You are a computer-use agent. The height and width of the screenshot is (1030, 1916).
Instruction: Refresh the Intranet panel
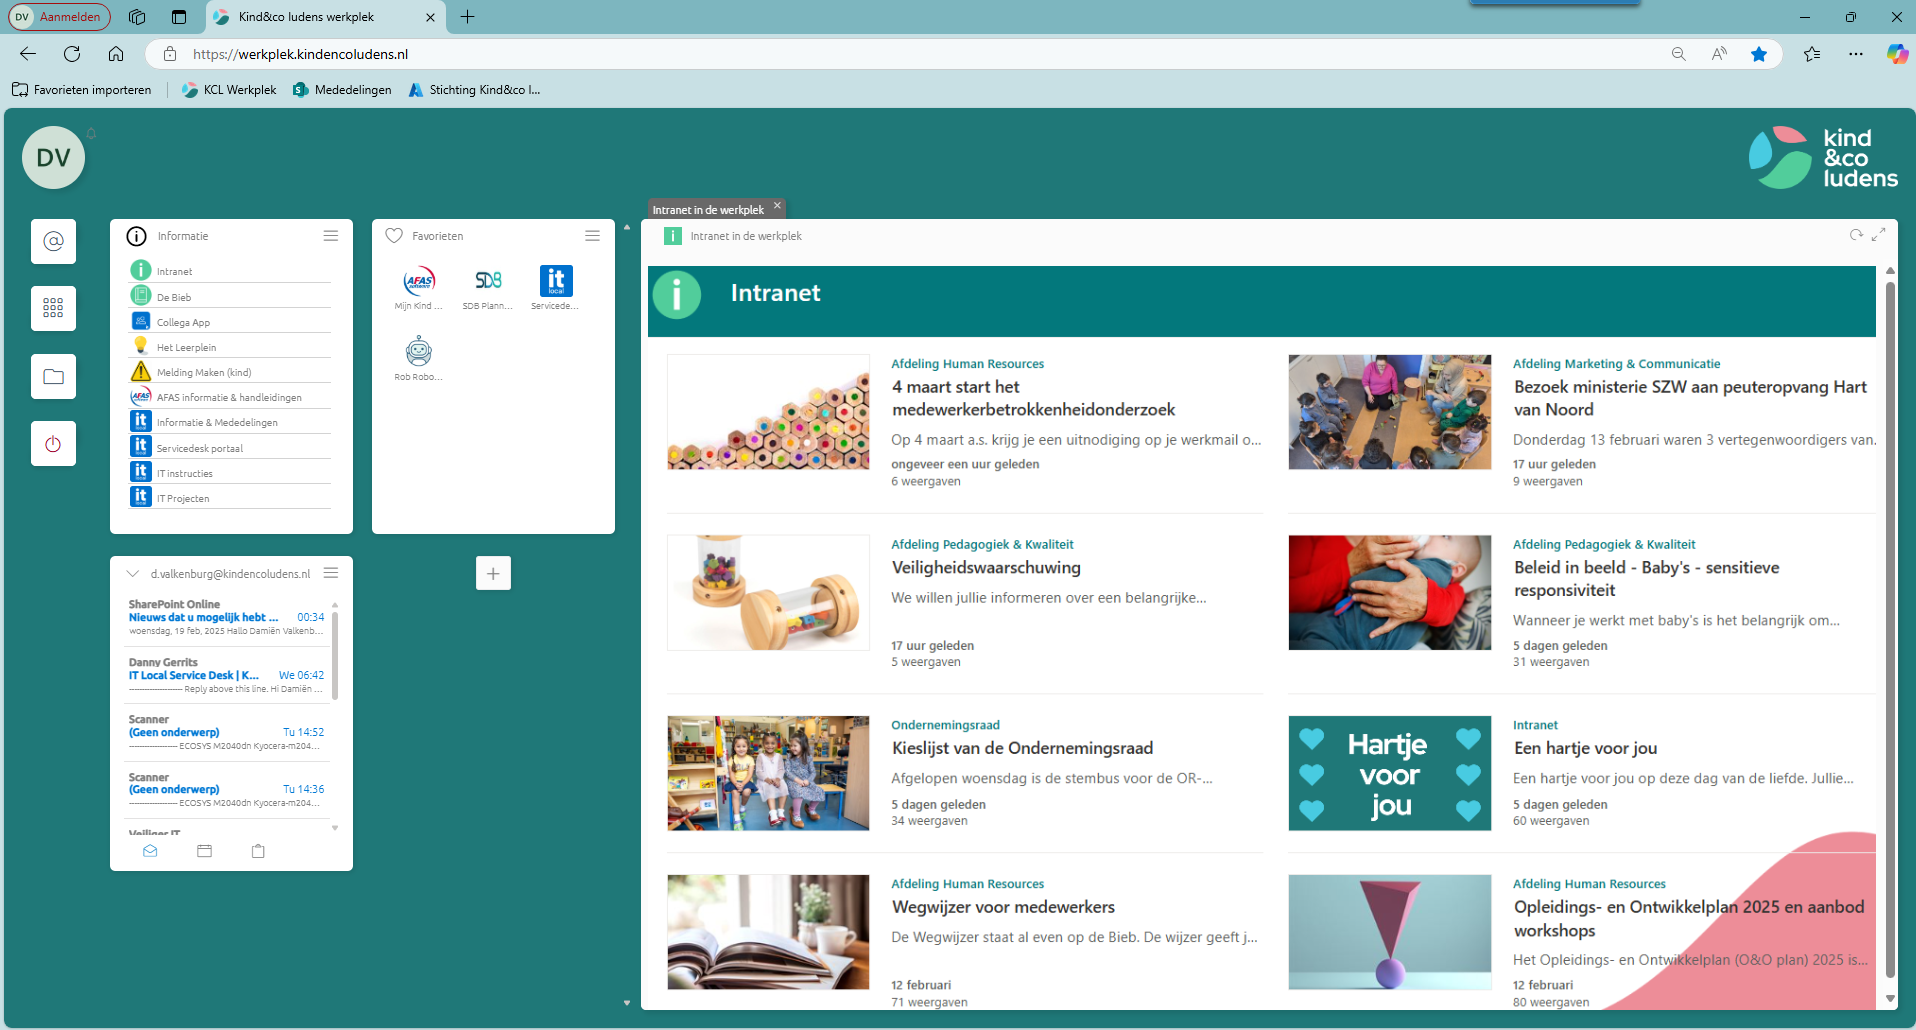pos(1856,235)
